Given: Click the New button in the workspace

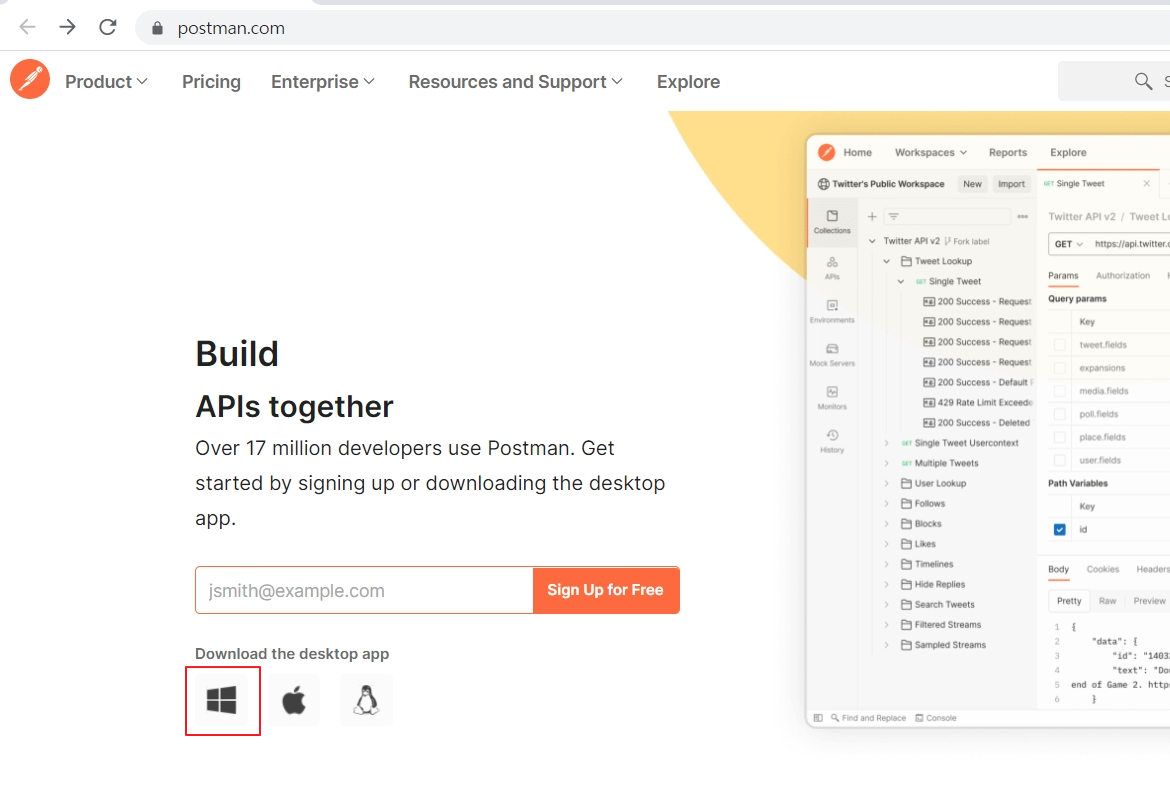Looking at the screenshot, I should [x=972, y=184].
